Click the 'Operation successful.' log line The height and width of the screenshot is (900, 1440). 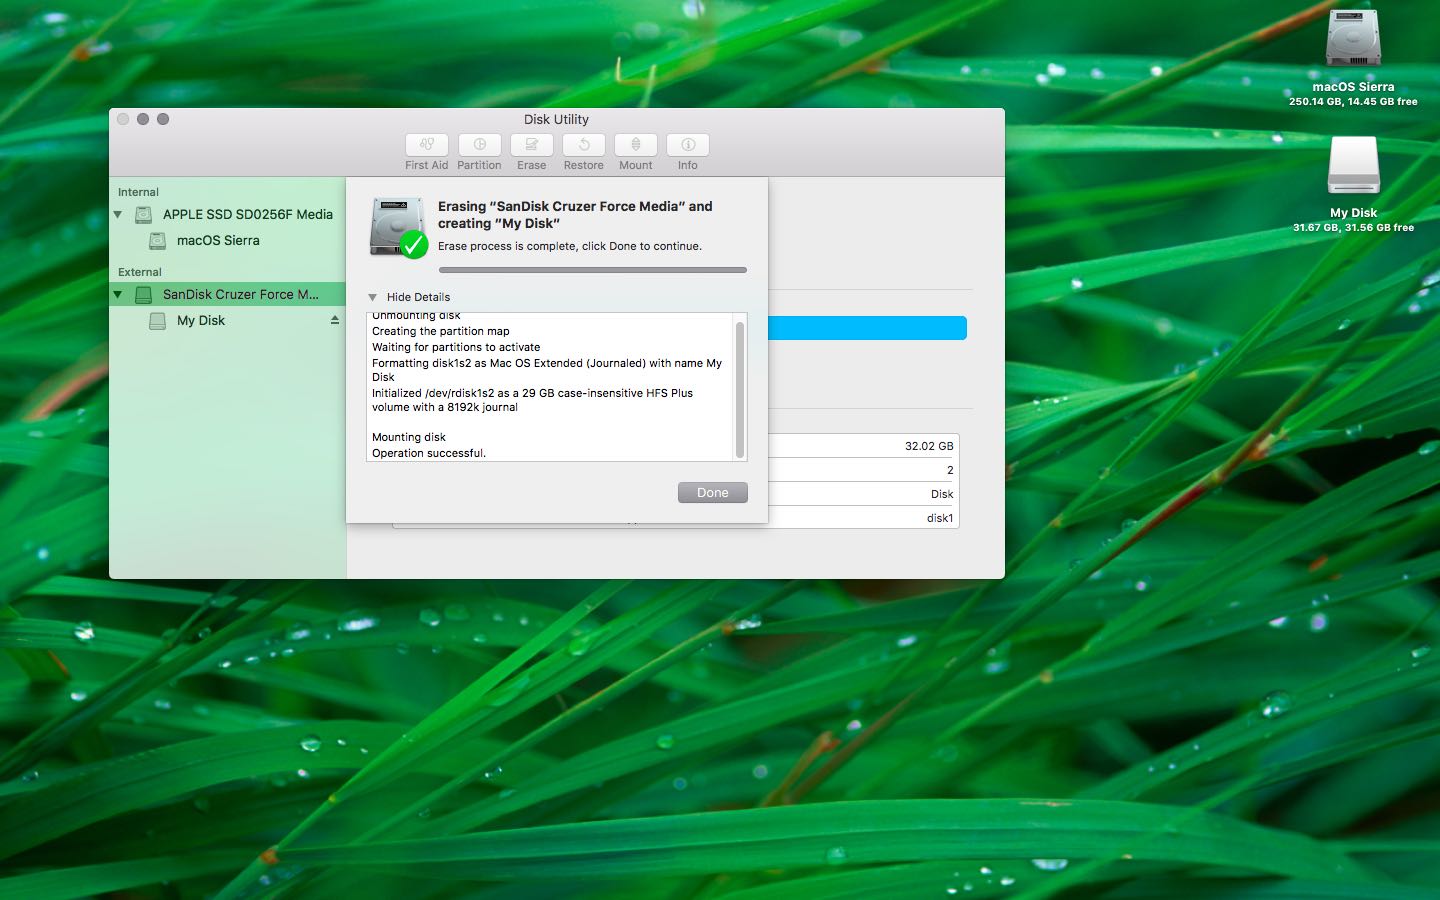[x=429, y=453]
